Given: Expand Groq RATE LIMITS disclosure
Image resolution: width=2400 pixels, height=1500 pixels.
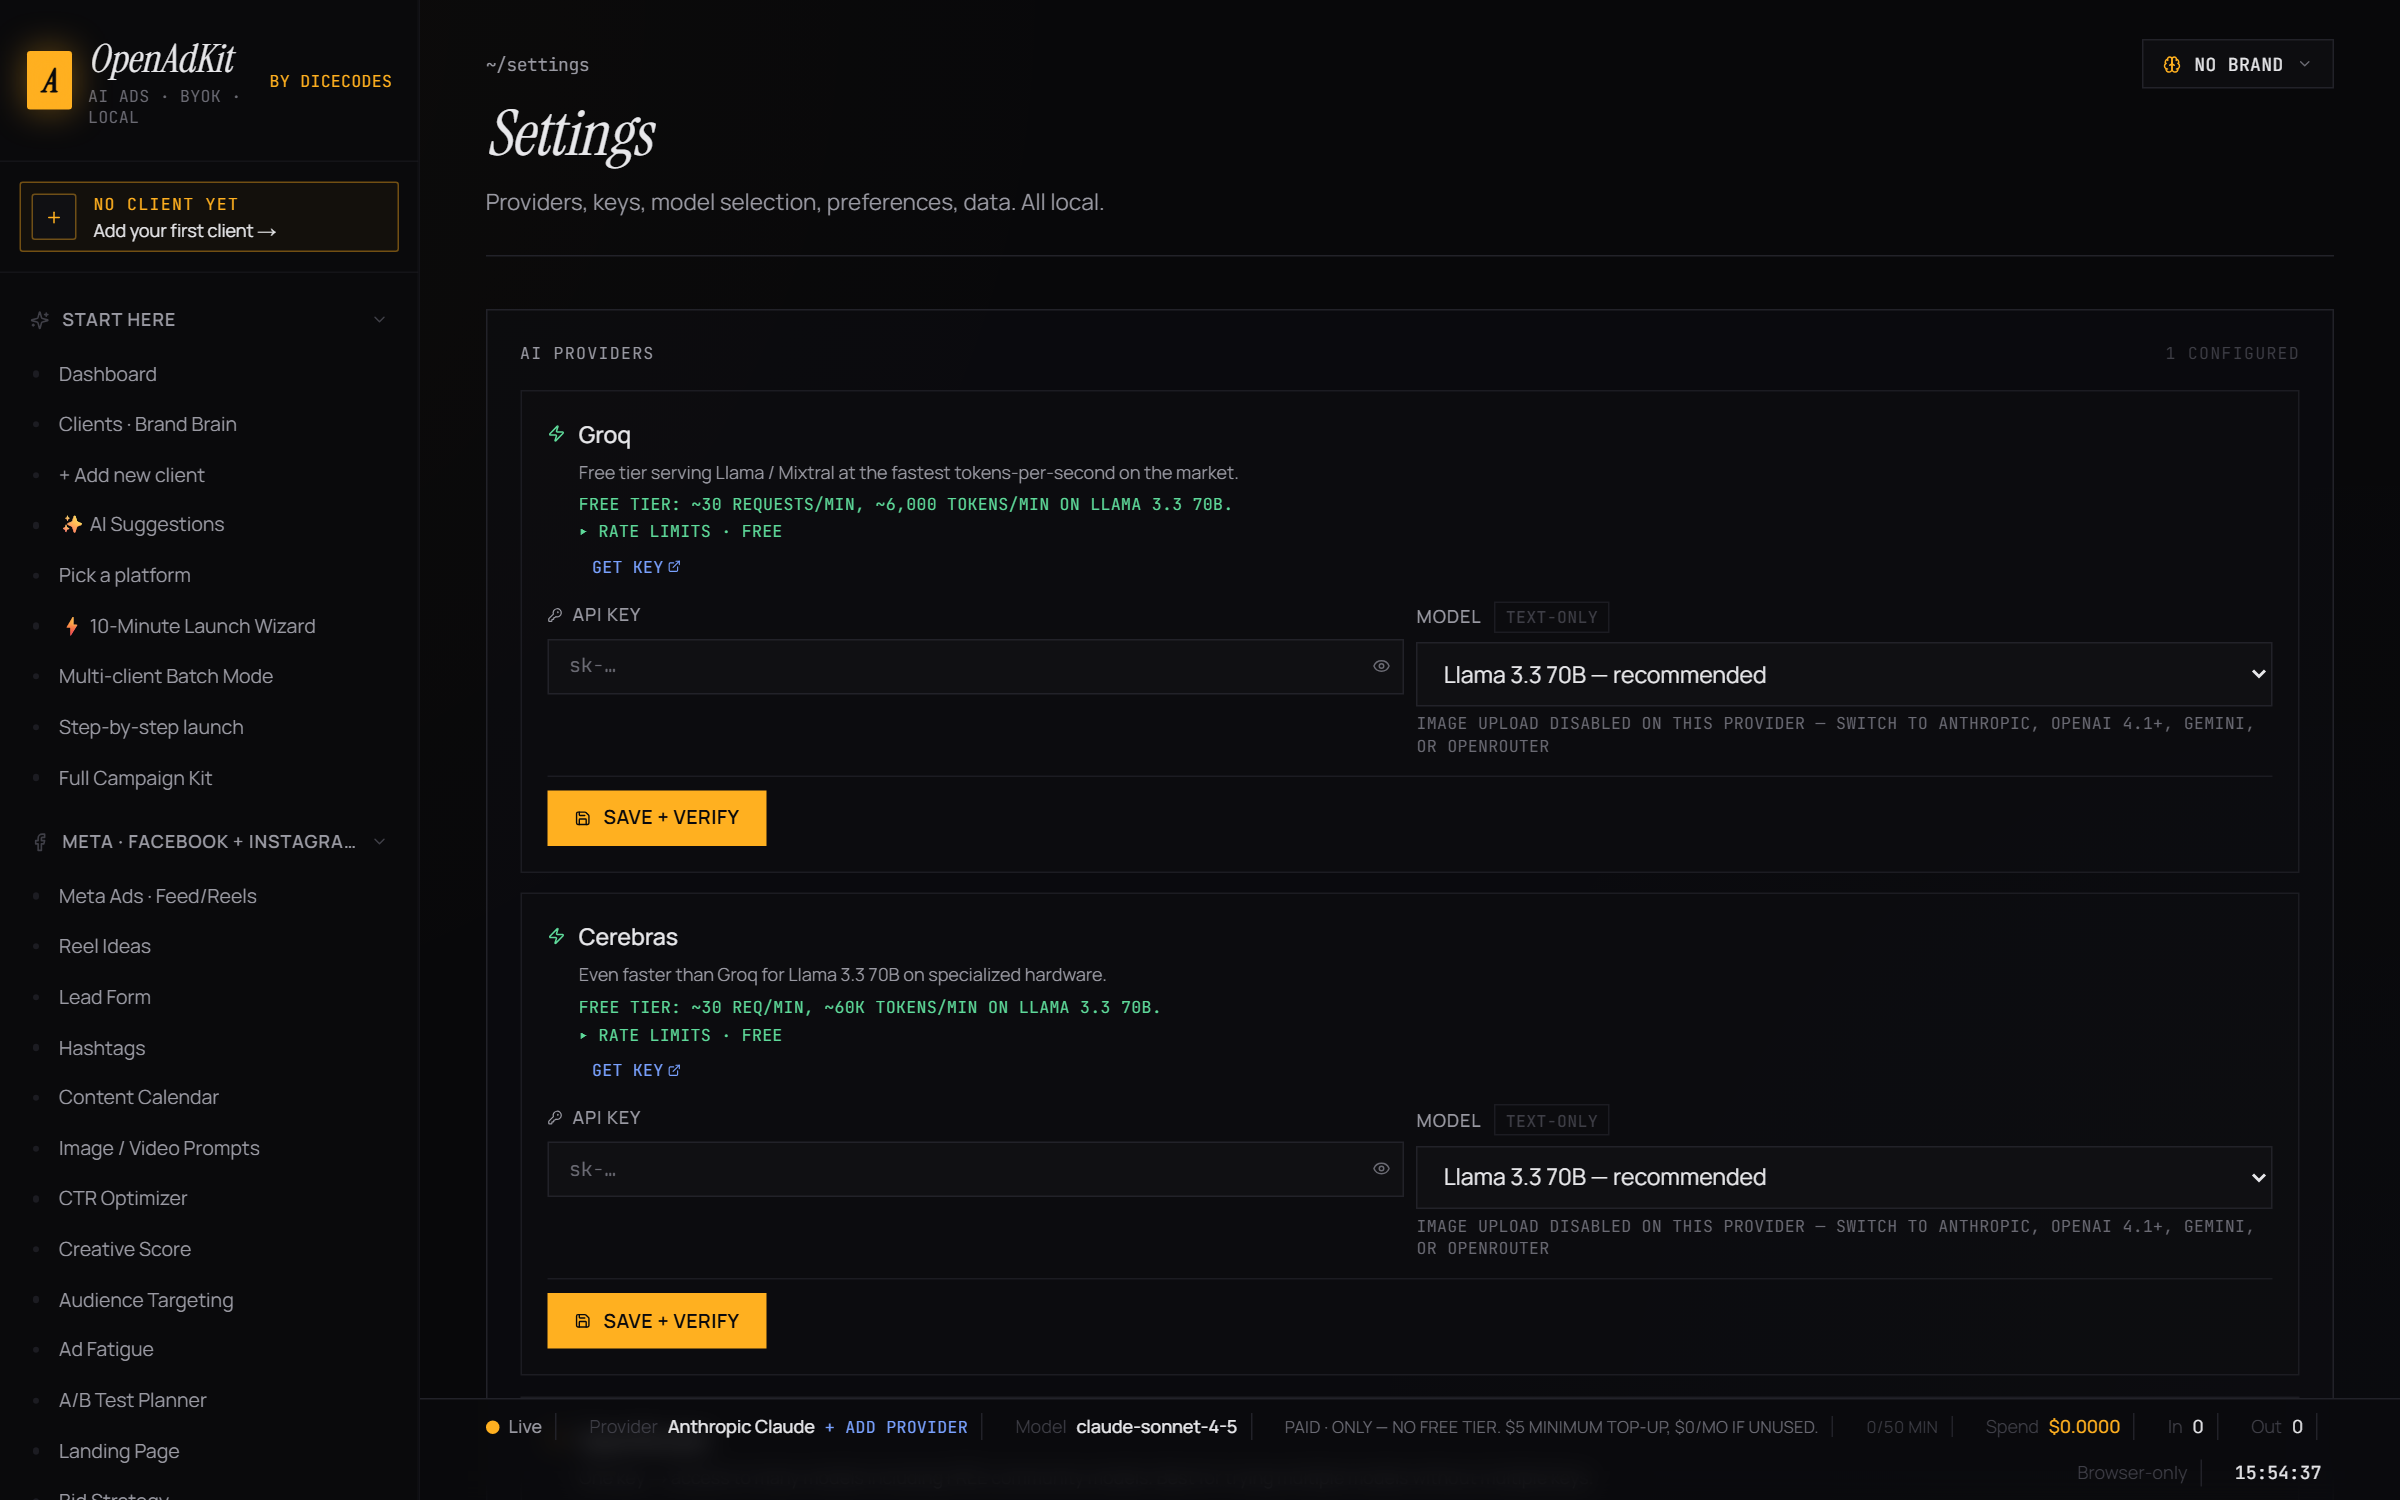Looking at the screenshot, I should (x=681, y=532).
